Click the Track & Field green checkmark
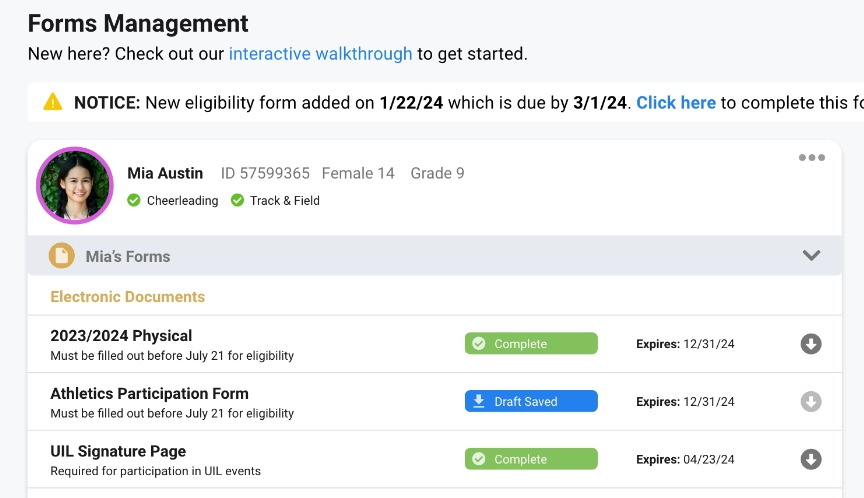 point(237,201)
